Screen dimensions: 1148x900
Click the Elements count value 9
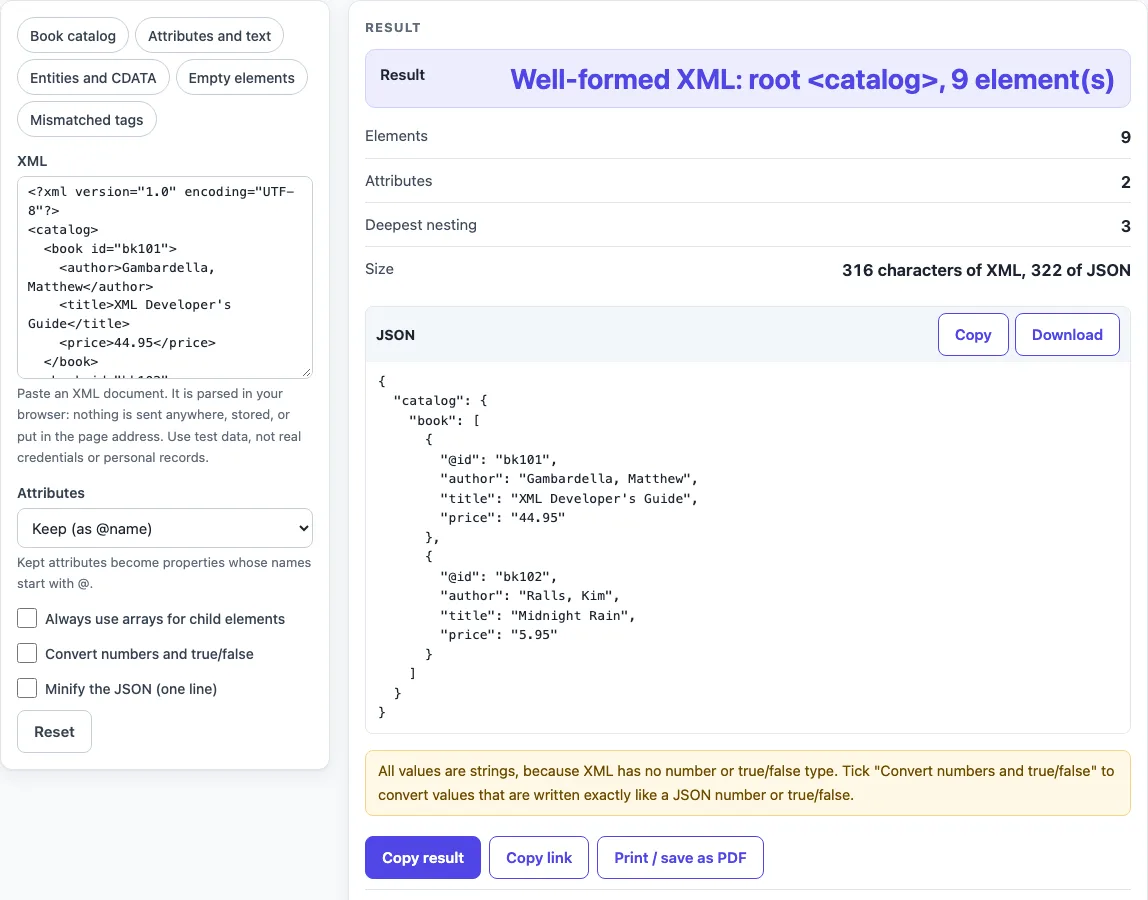coord(1125,137)
